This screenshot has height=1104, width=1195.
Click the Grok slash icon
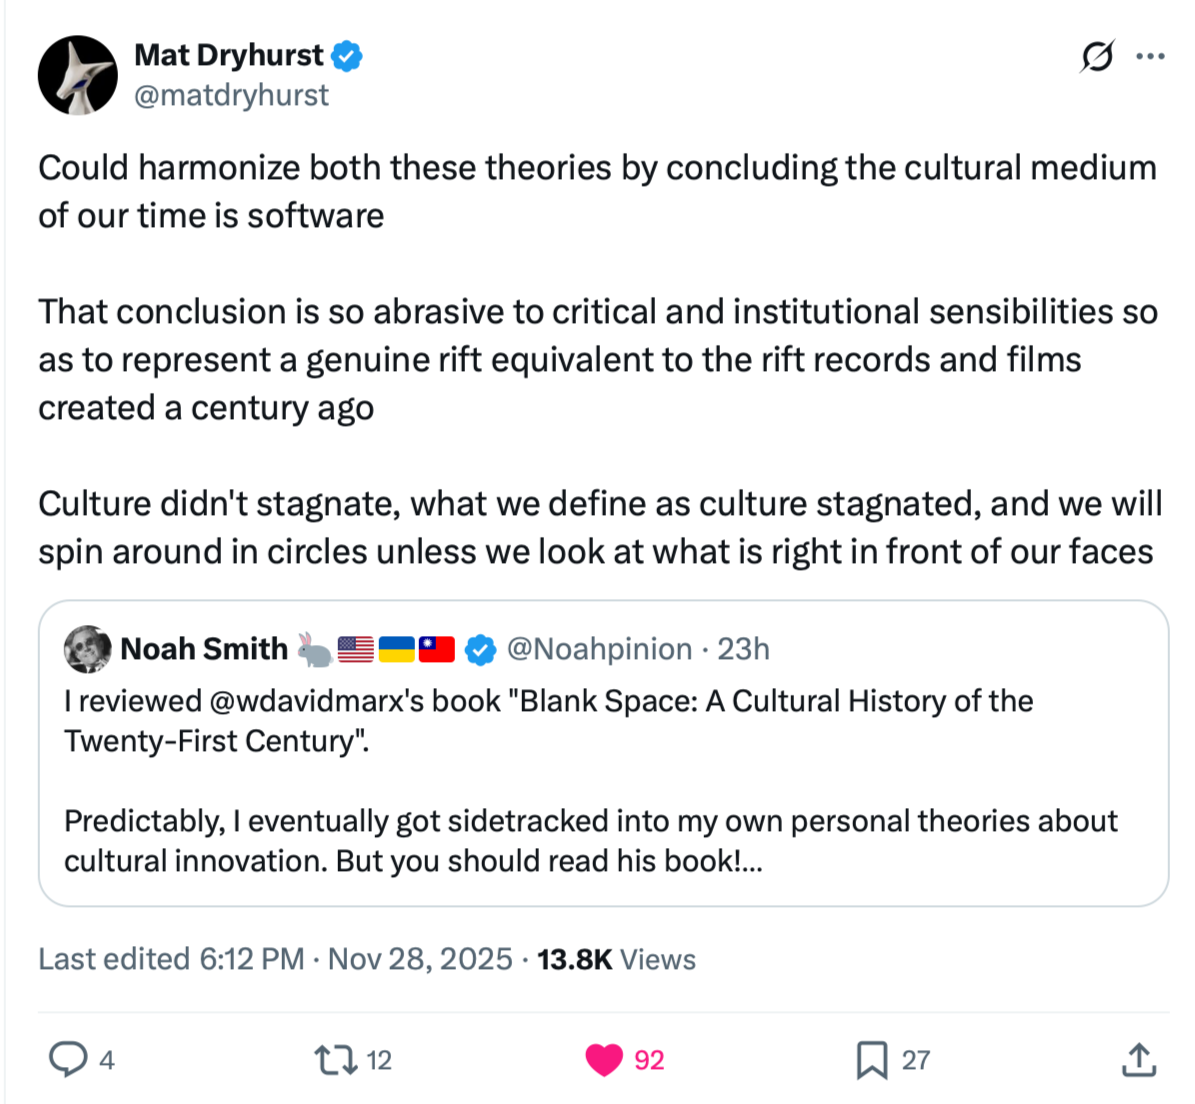pyautogui.click(x=1096, y=57)
